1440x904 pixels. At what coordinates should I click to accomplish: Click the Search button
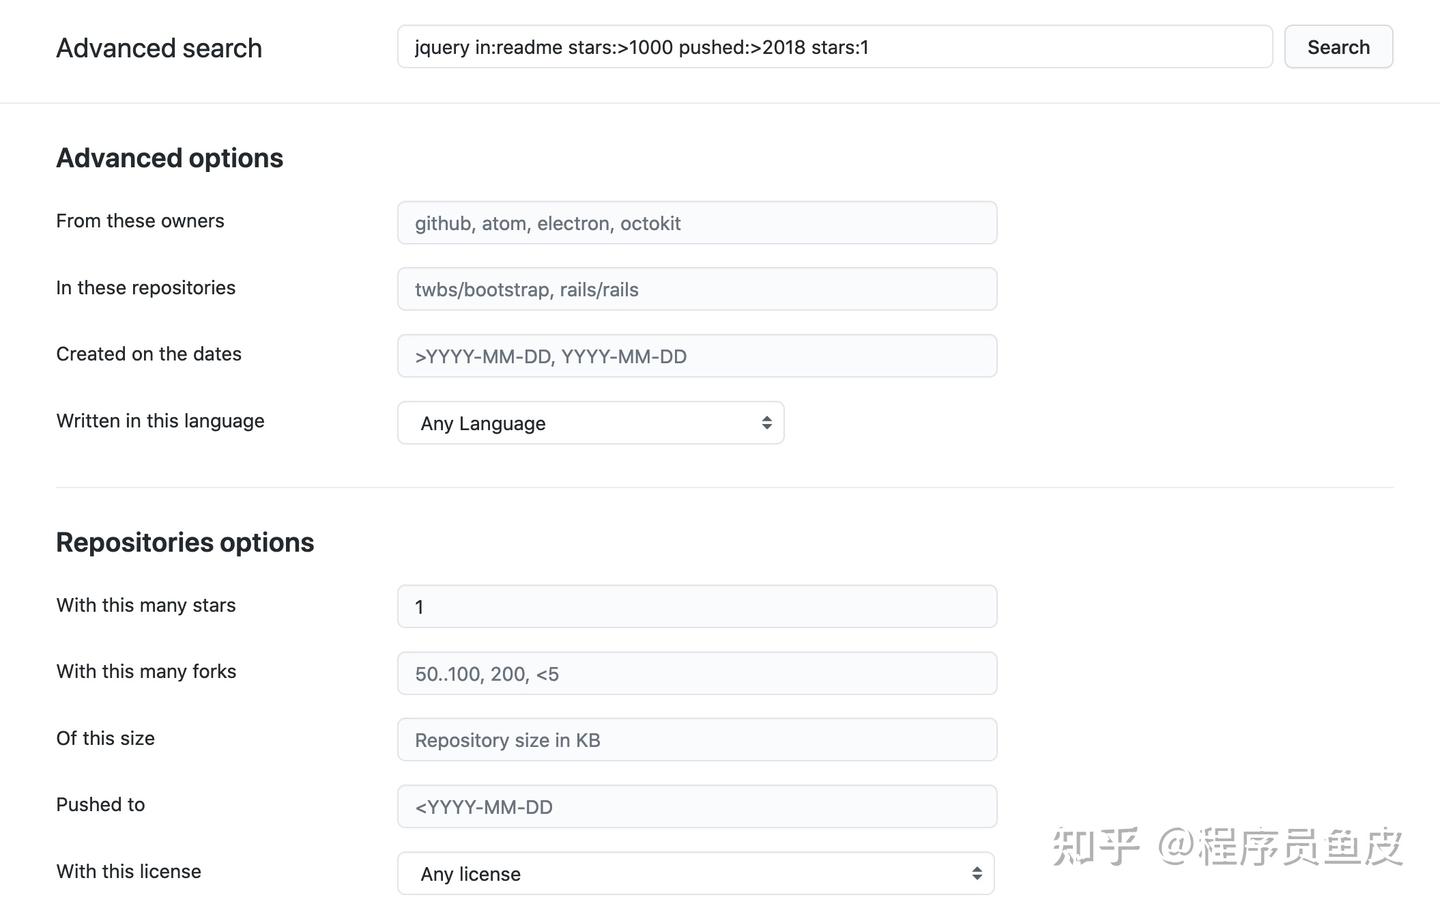(1338, 47)
